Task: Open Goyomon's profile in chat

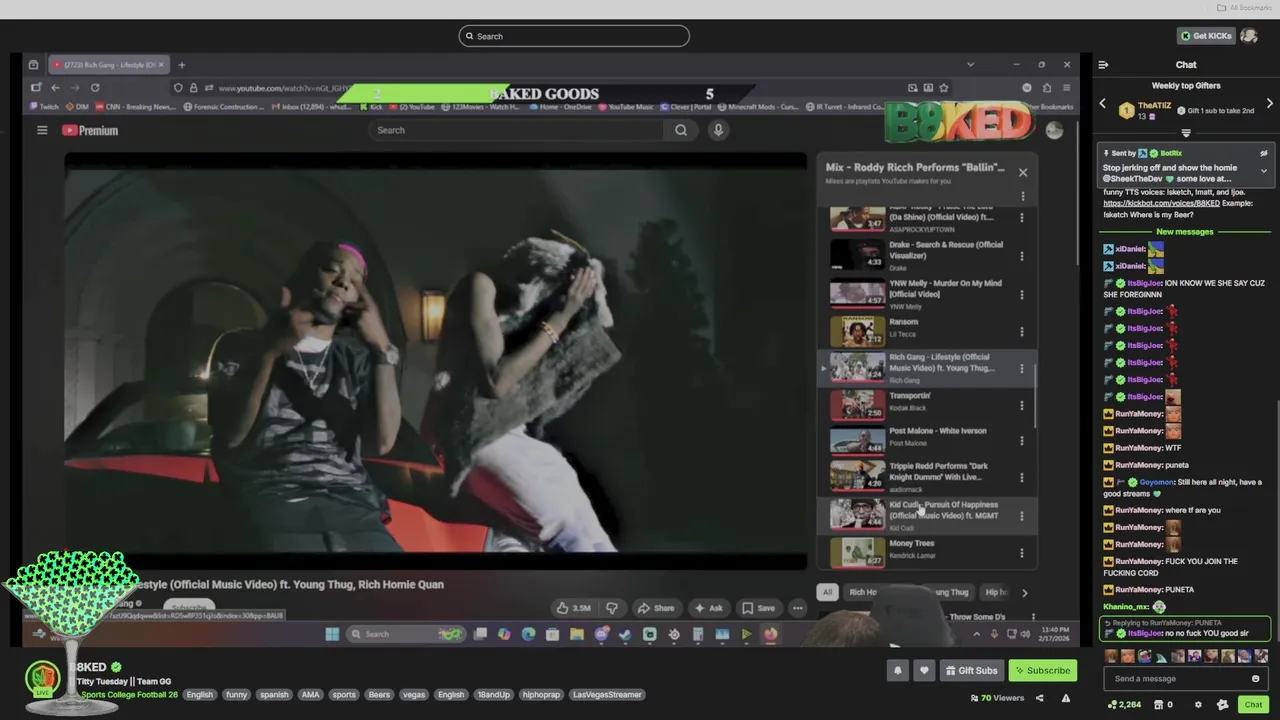Action: pyautogui.click(x=1156, y=482)
